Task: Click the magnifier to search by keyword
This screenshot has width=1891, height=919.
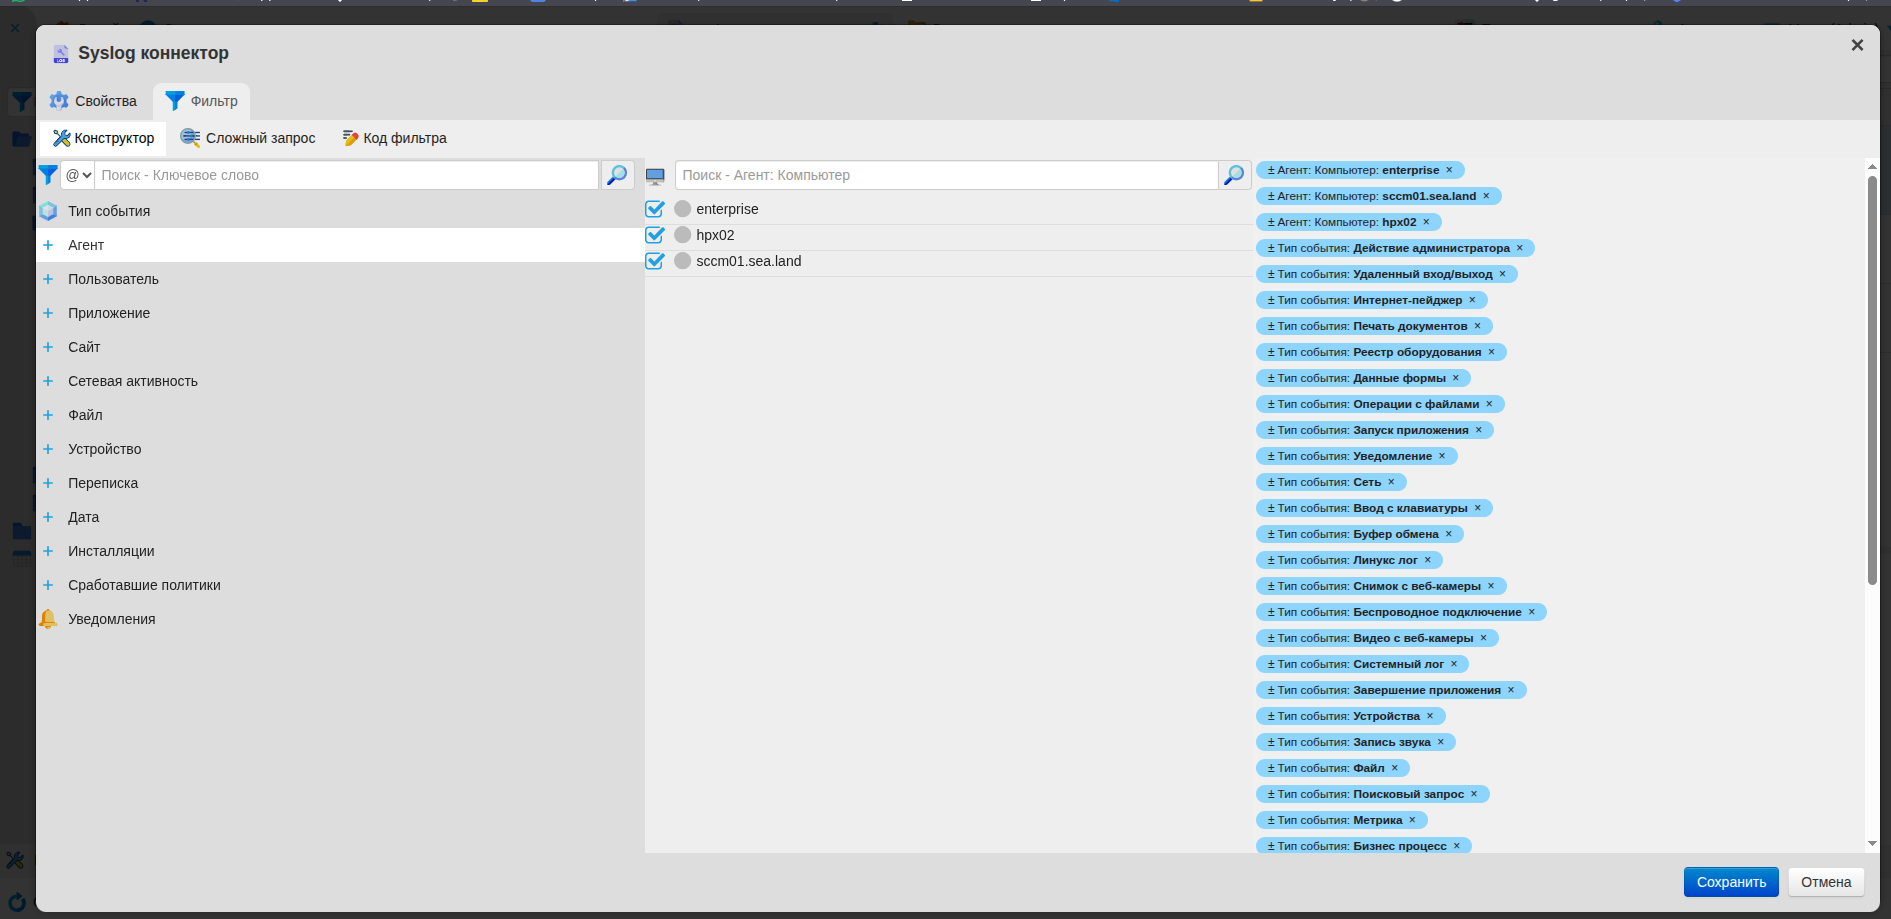Action: [x=617, y=175]
